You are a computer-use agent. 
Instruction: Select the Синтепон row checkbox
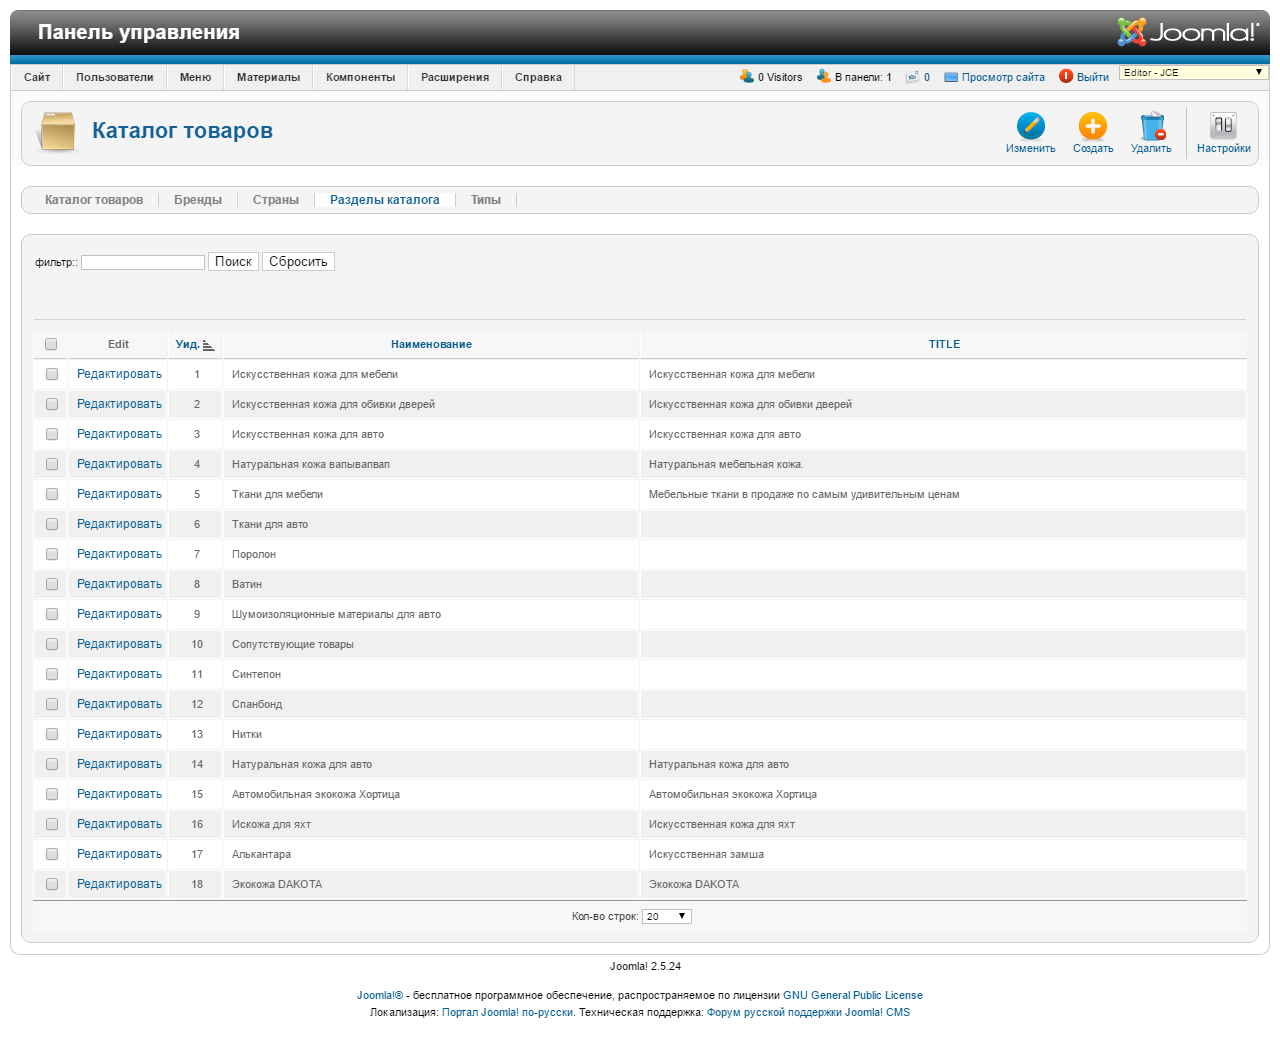[x=52, y=674]
